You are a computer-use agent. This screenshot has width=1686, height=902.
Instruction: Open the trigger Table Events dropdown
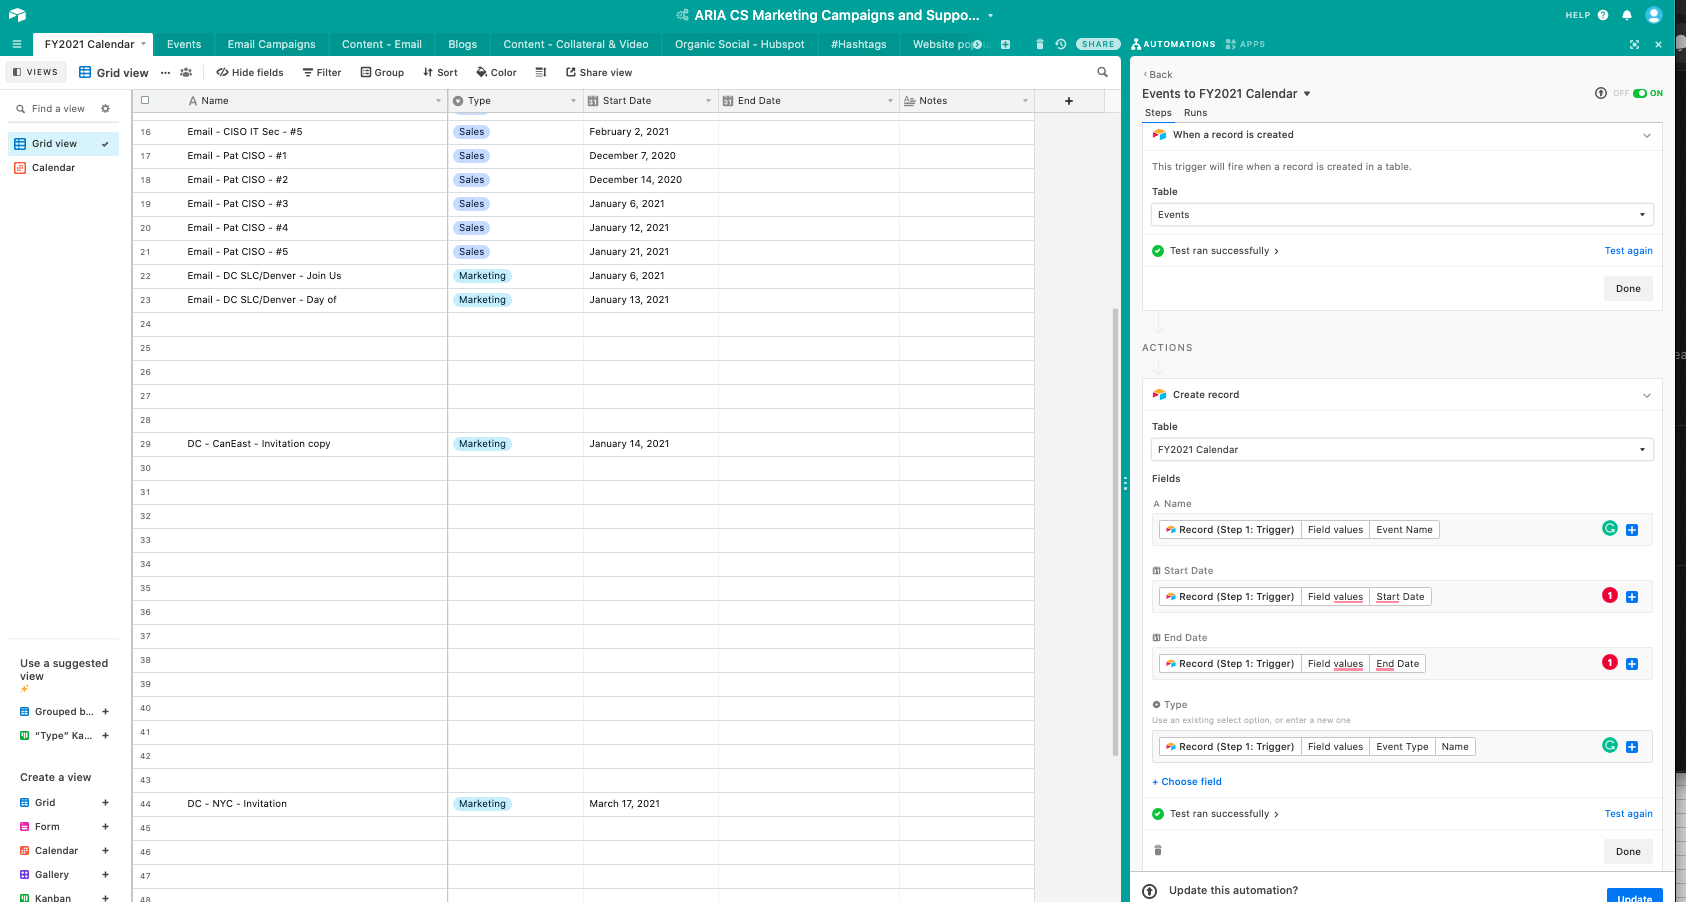click(1402, 215)
